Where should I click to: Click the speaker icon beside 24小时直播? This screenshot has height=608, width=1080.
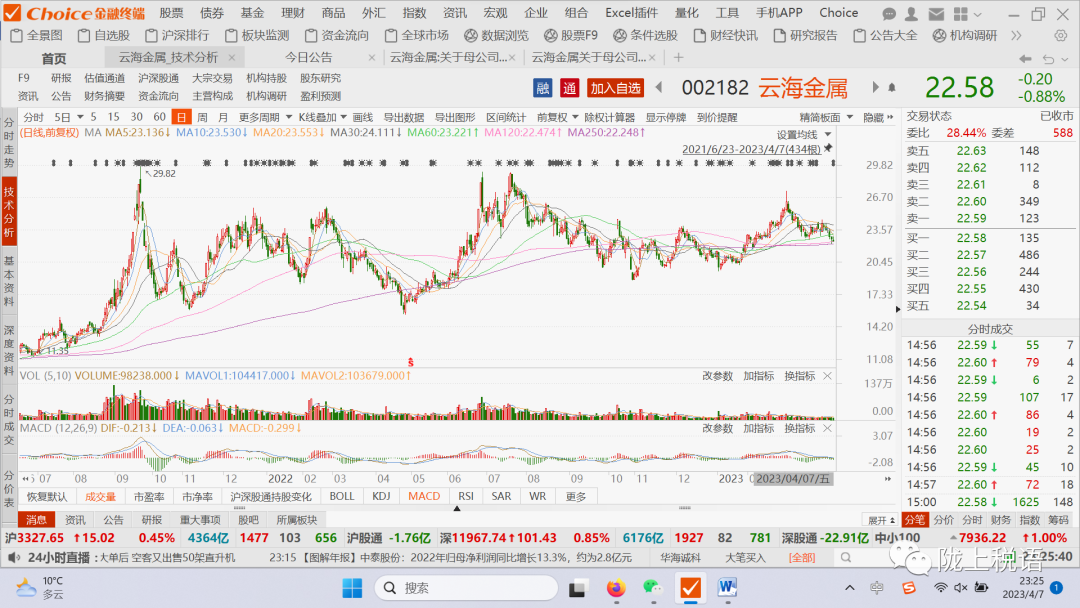13,557
